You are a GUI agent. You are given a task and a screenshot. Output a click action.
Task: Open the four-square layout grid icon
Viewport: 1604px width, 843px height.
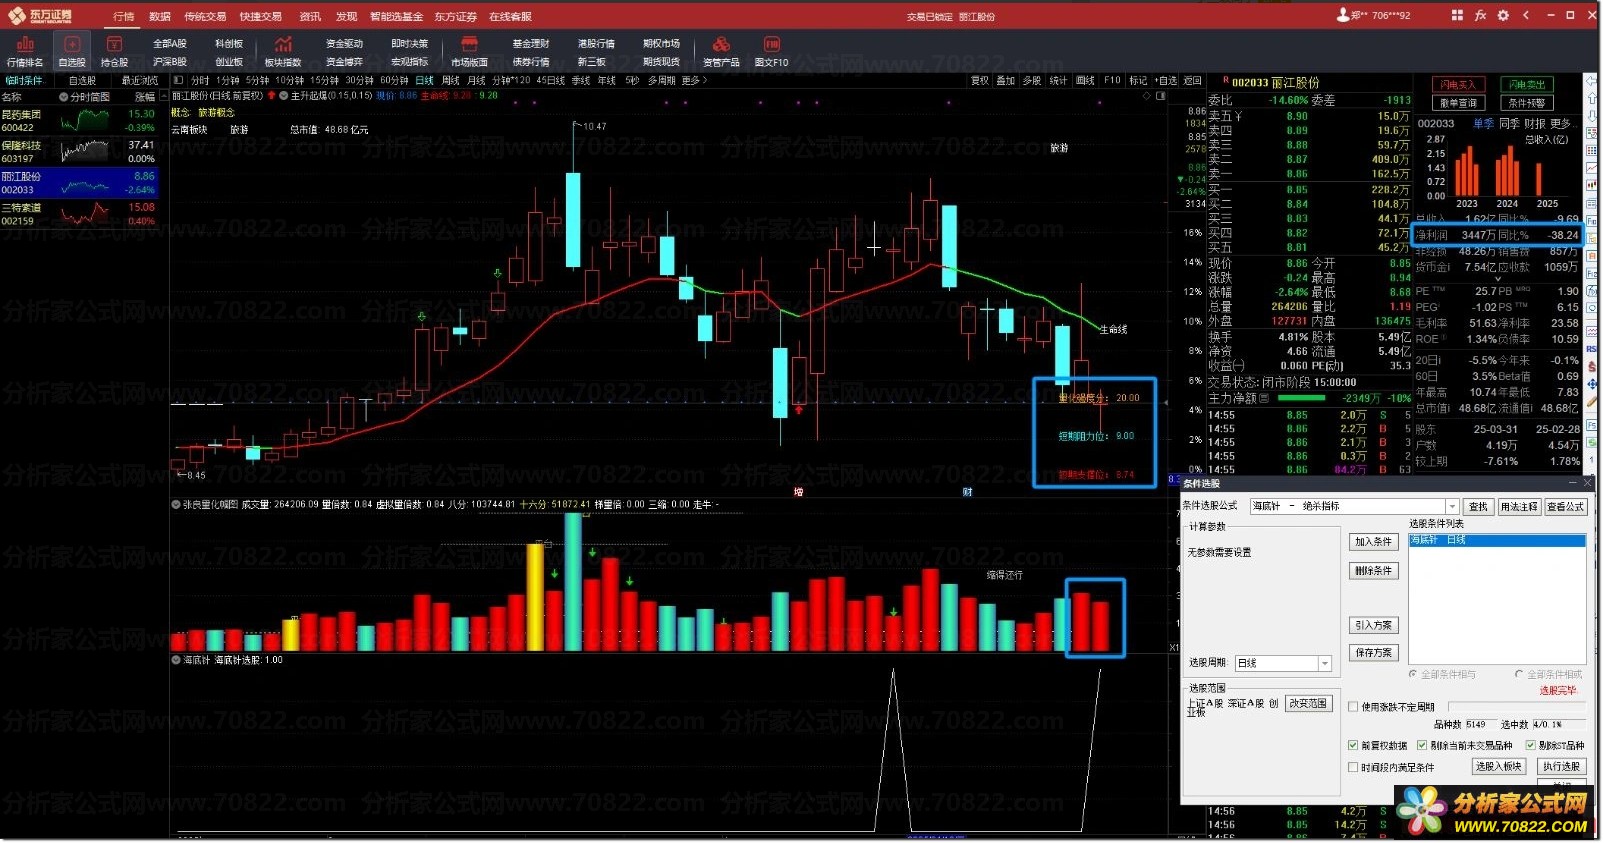click(x=1457, y=15)
